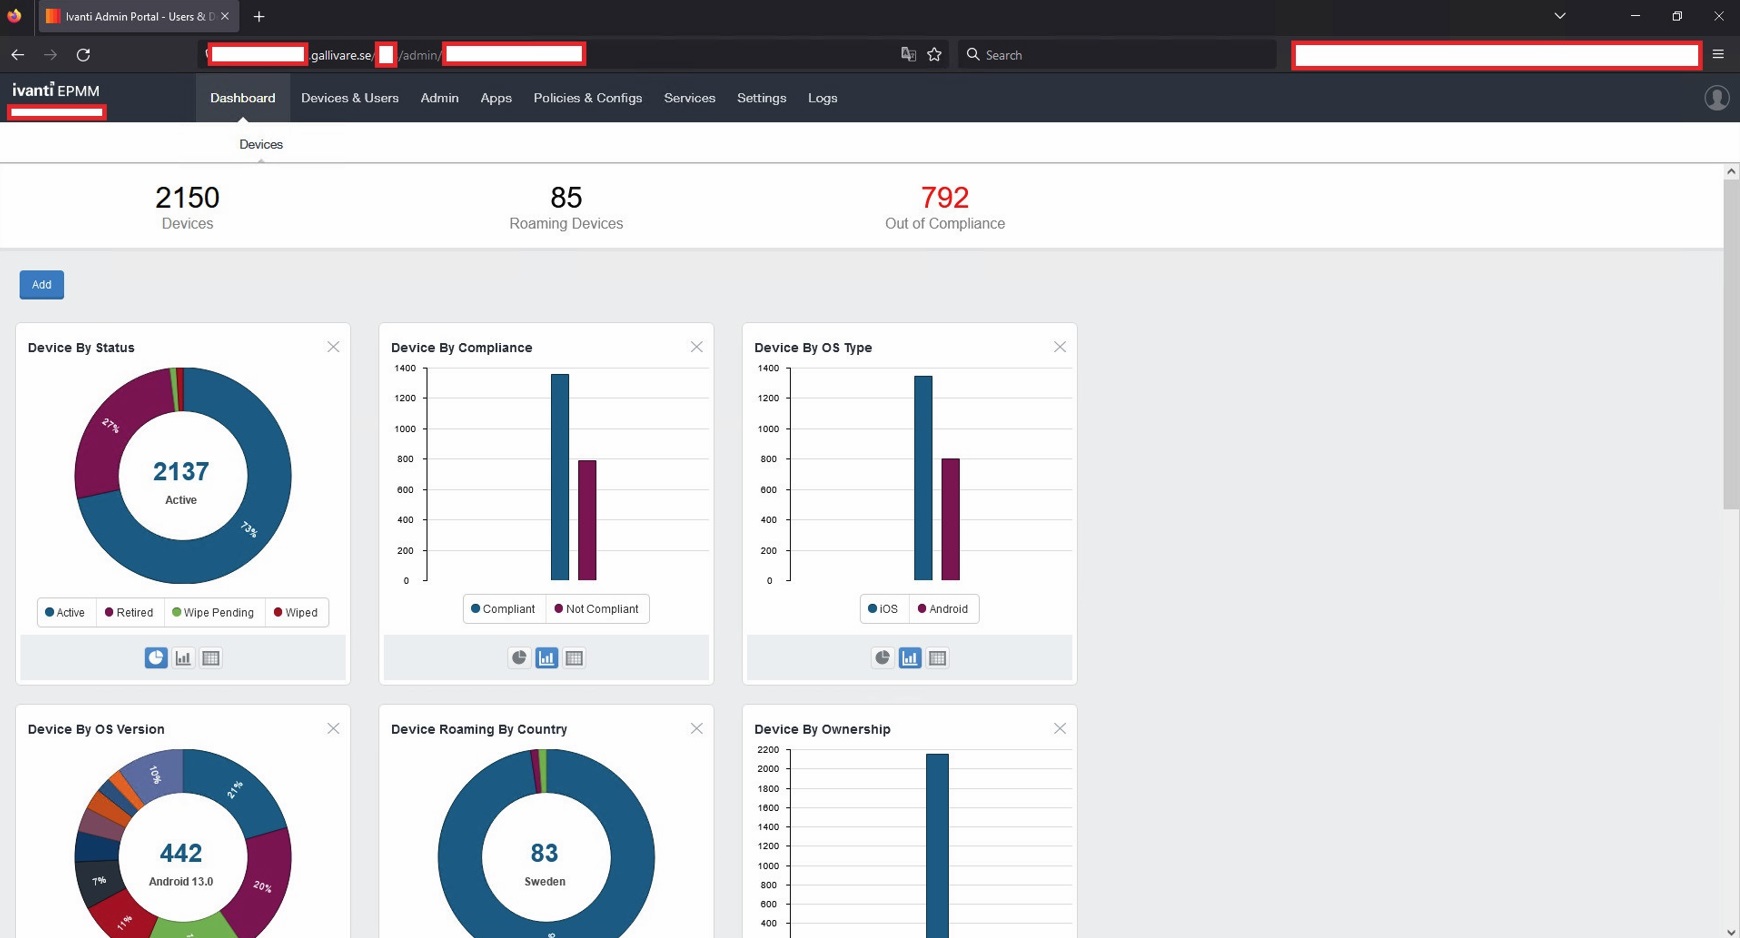Toggle the Active legend item

tap(66, 613)
